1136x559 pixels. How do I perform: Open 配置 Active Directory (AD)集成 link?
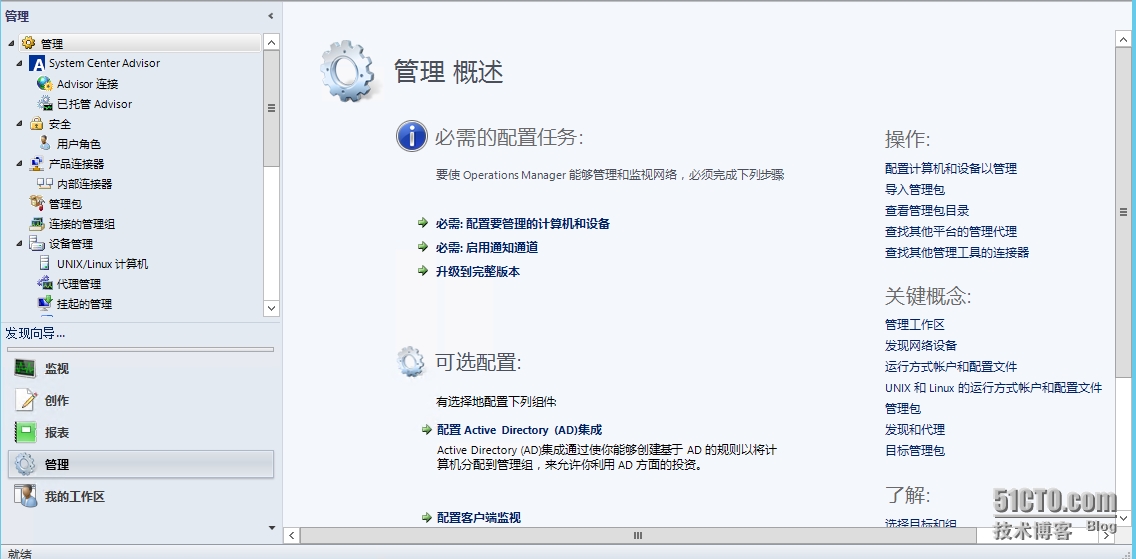[x=519, y=430]
